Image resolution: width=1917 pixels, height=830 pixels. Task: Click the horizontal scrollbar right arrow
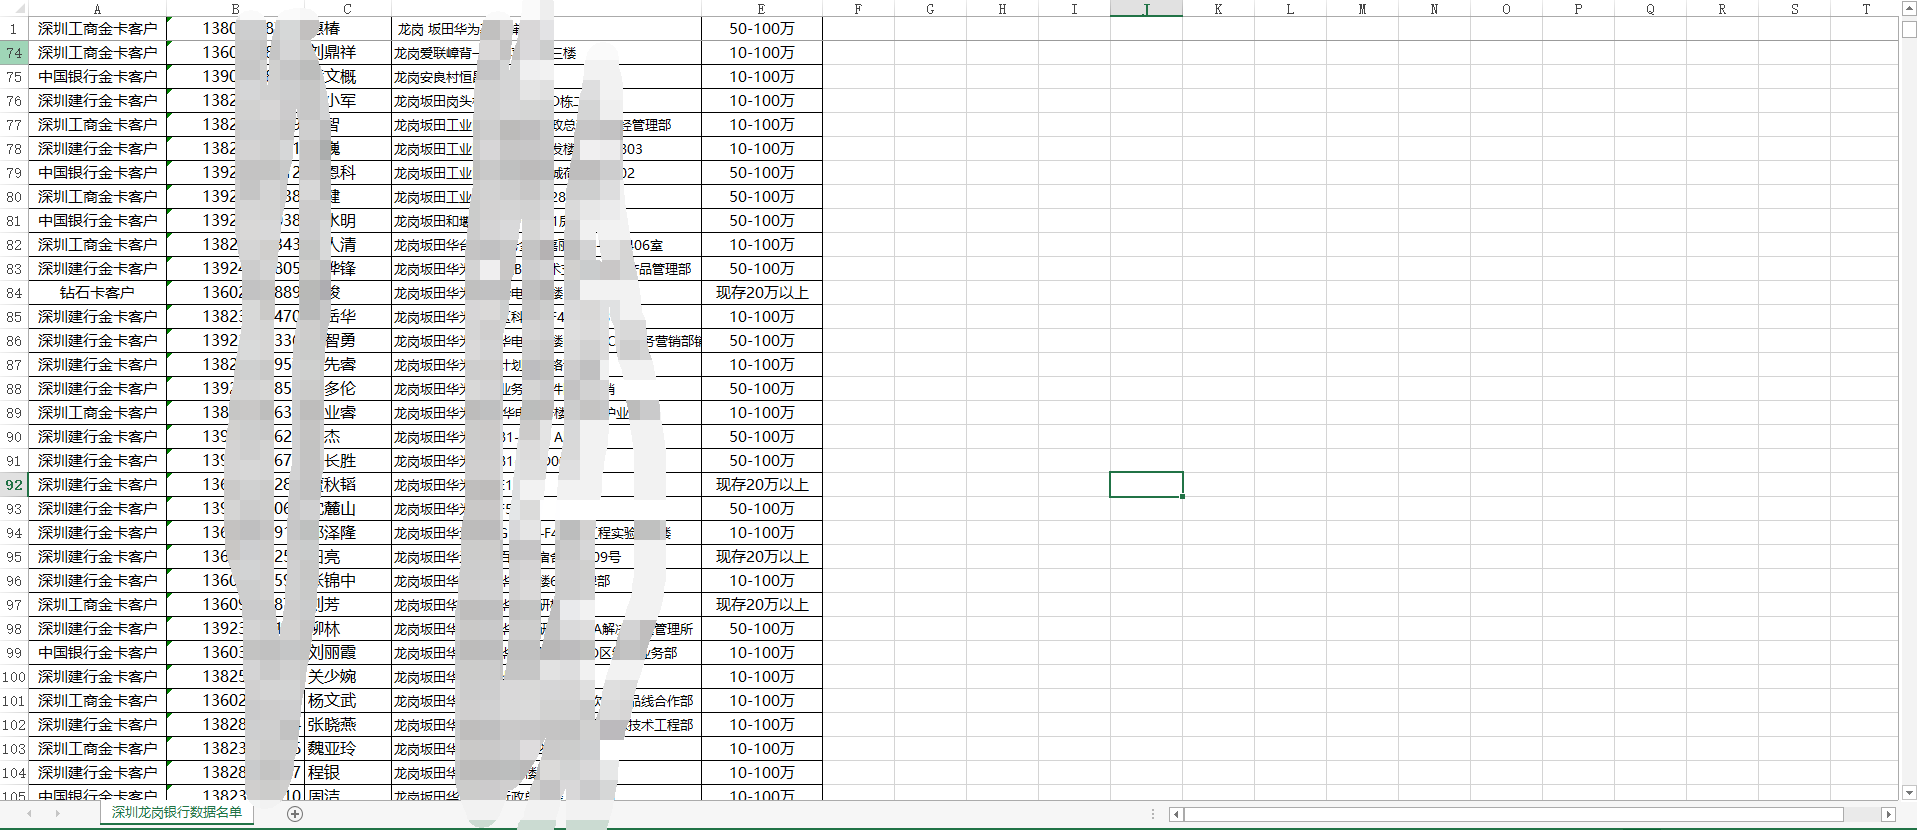1888,814
